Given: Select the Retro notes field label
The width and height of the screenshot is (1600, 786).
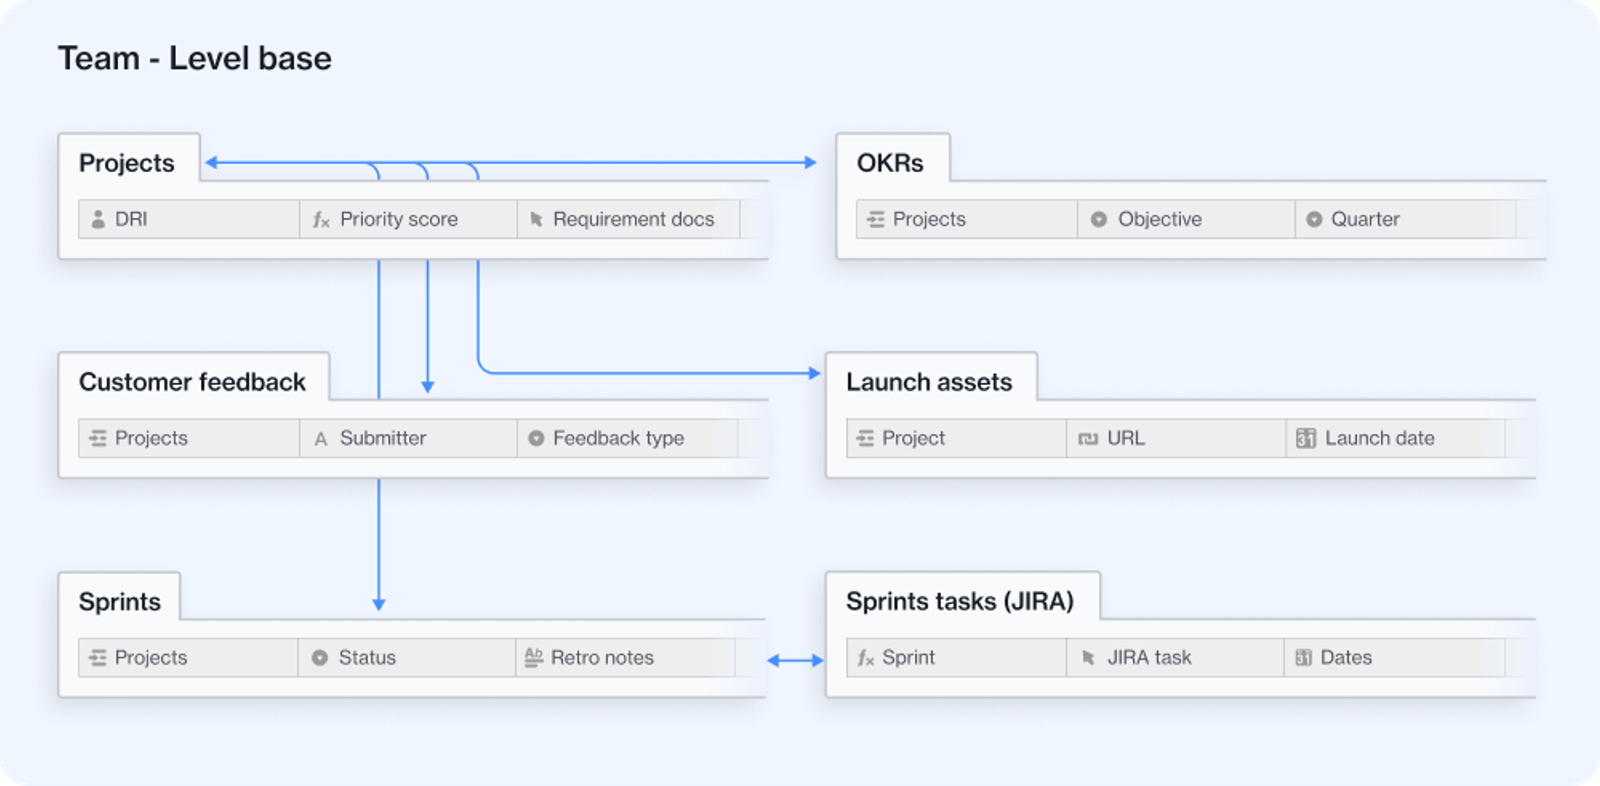Looking at the screenshot, I should click(x=602, y=657).
